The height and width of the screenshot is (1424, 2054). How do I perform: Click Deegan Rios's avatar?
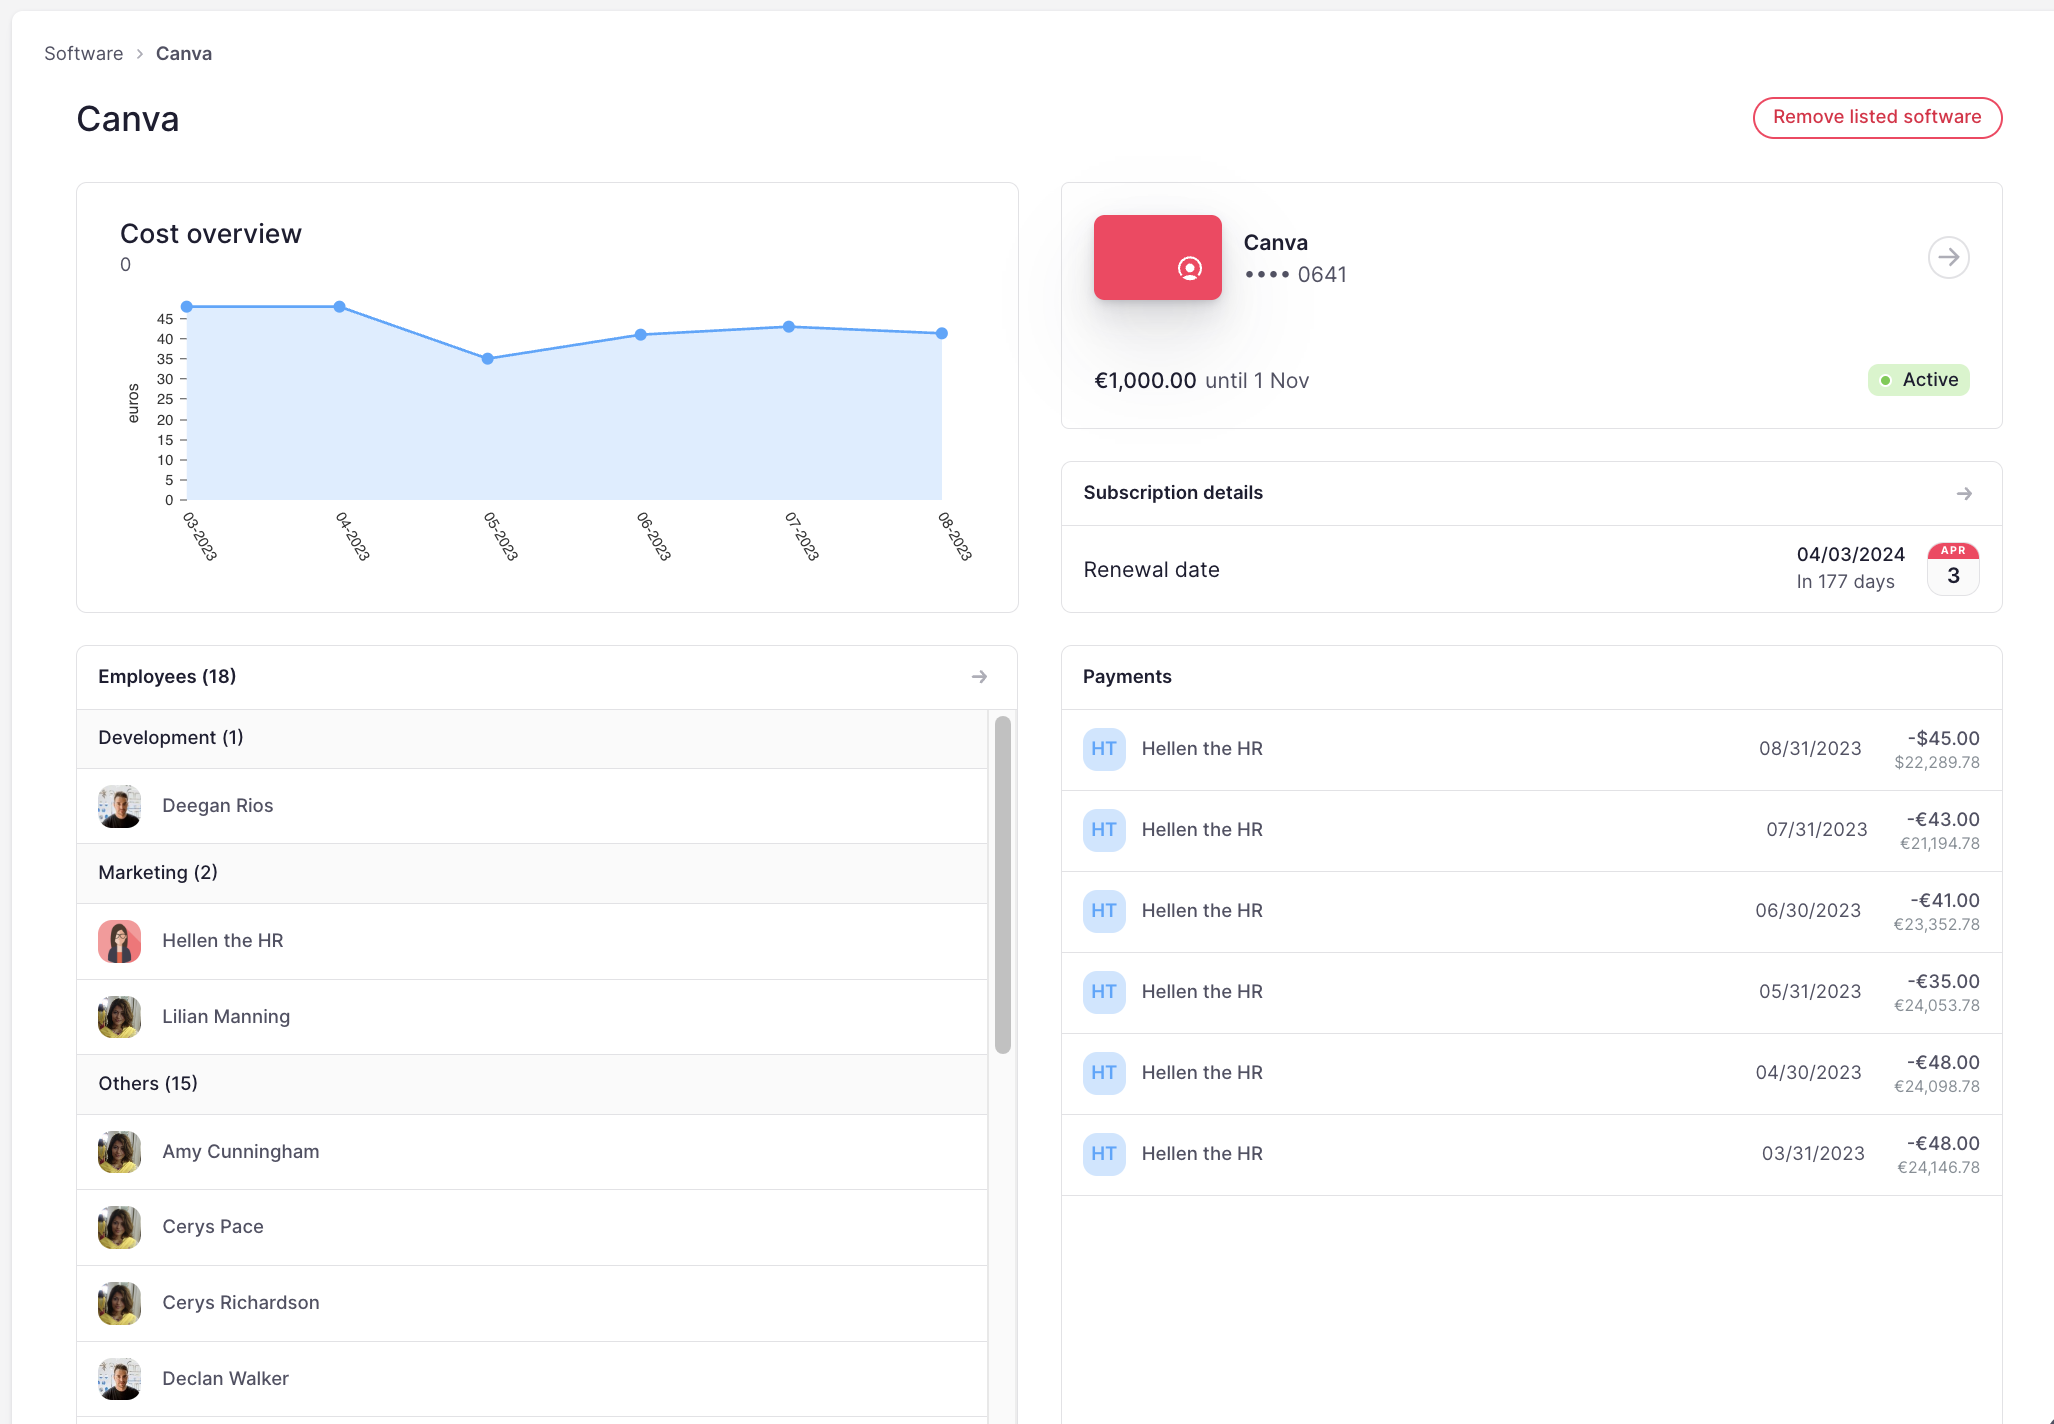pyautogui.click(x=119, y=806)
